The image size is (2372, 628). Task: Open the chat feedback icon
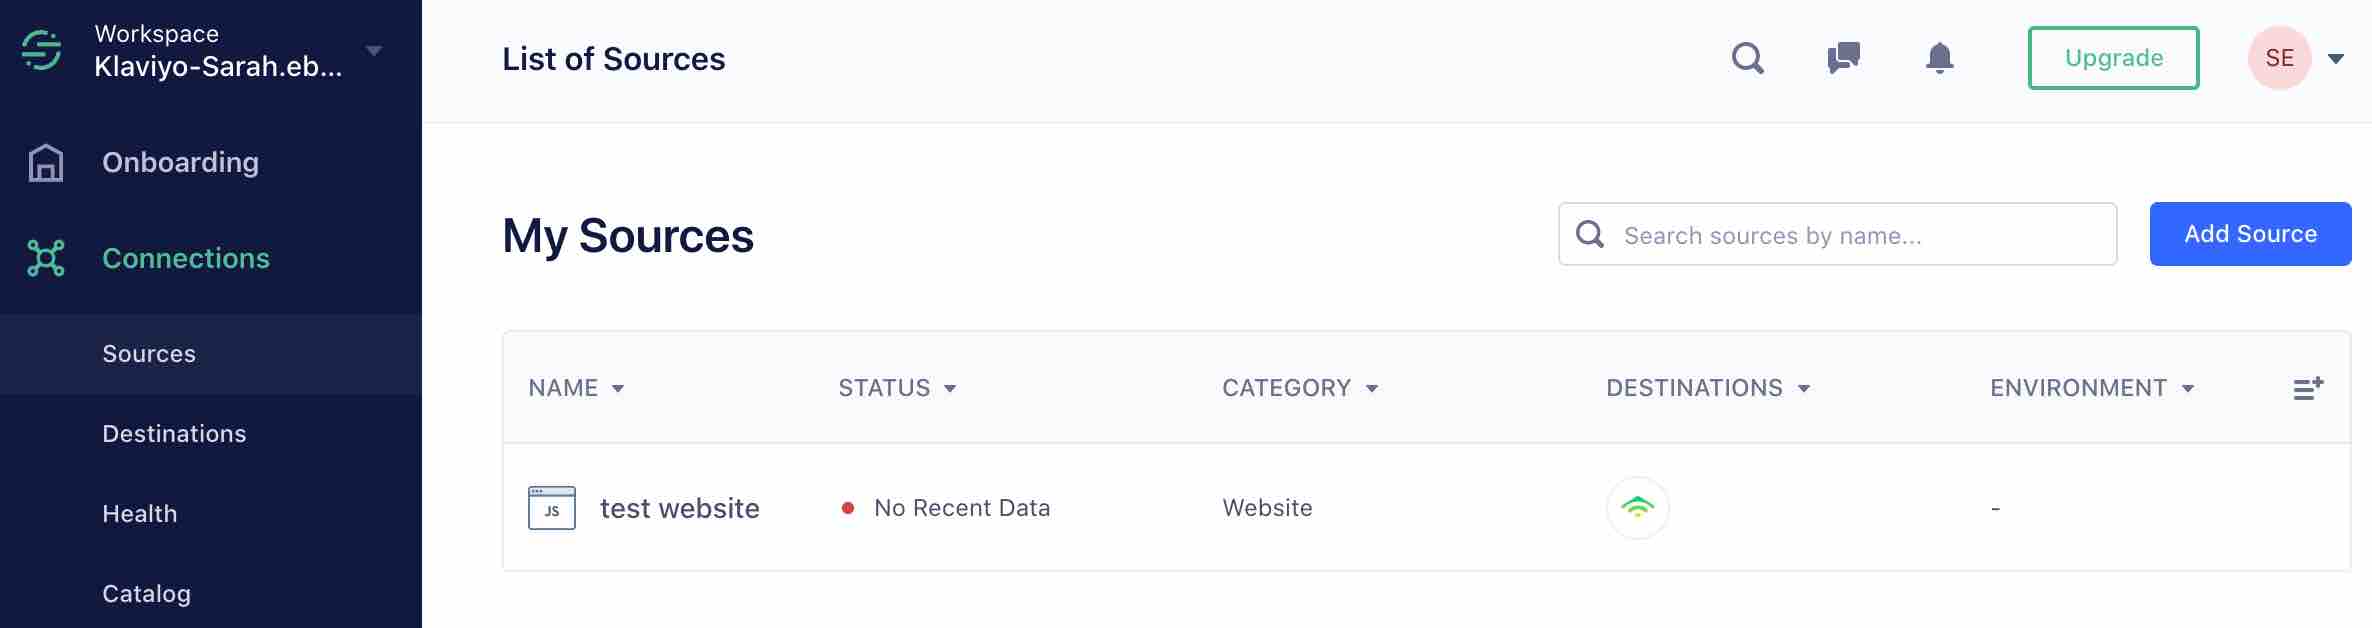1843,58
